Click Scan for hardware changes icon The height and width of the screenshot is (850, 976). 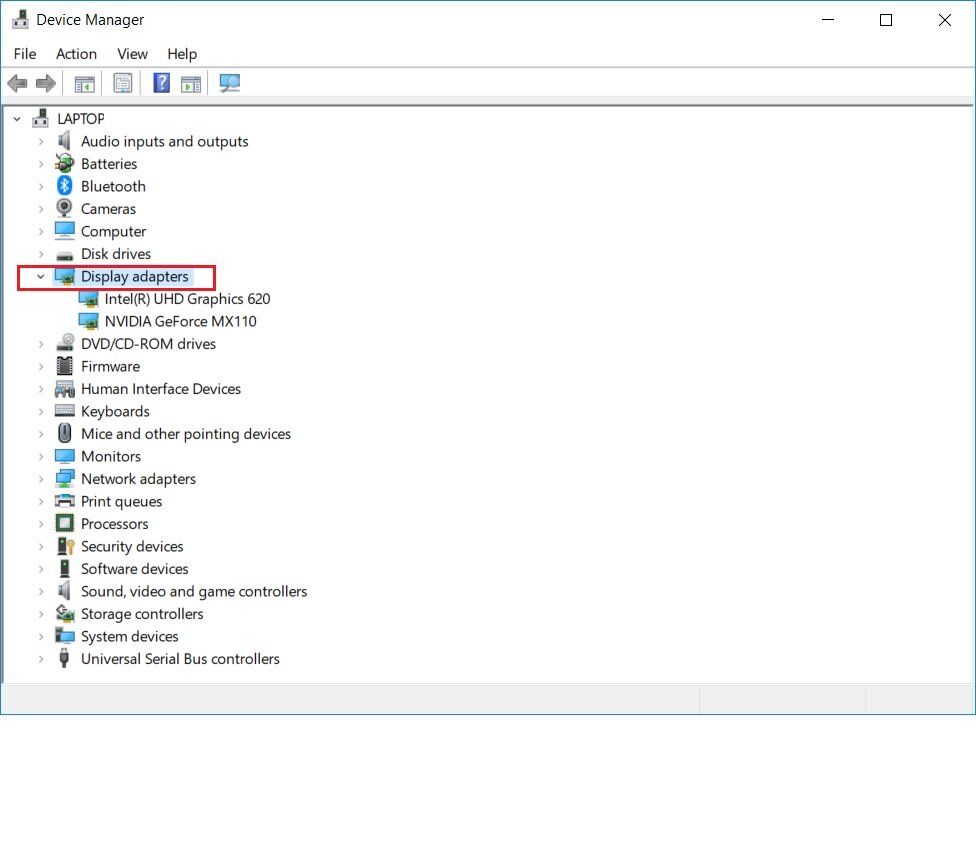(x=230, y=83)
